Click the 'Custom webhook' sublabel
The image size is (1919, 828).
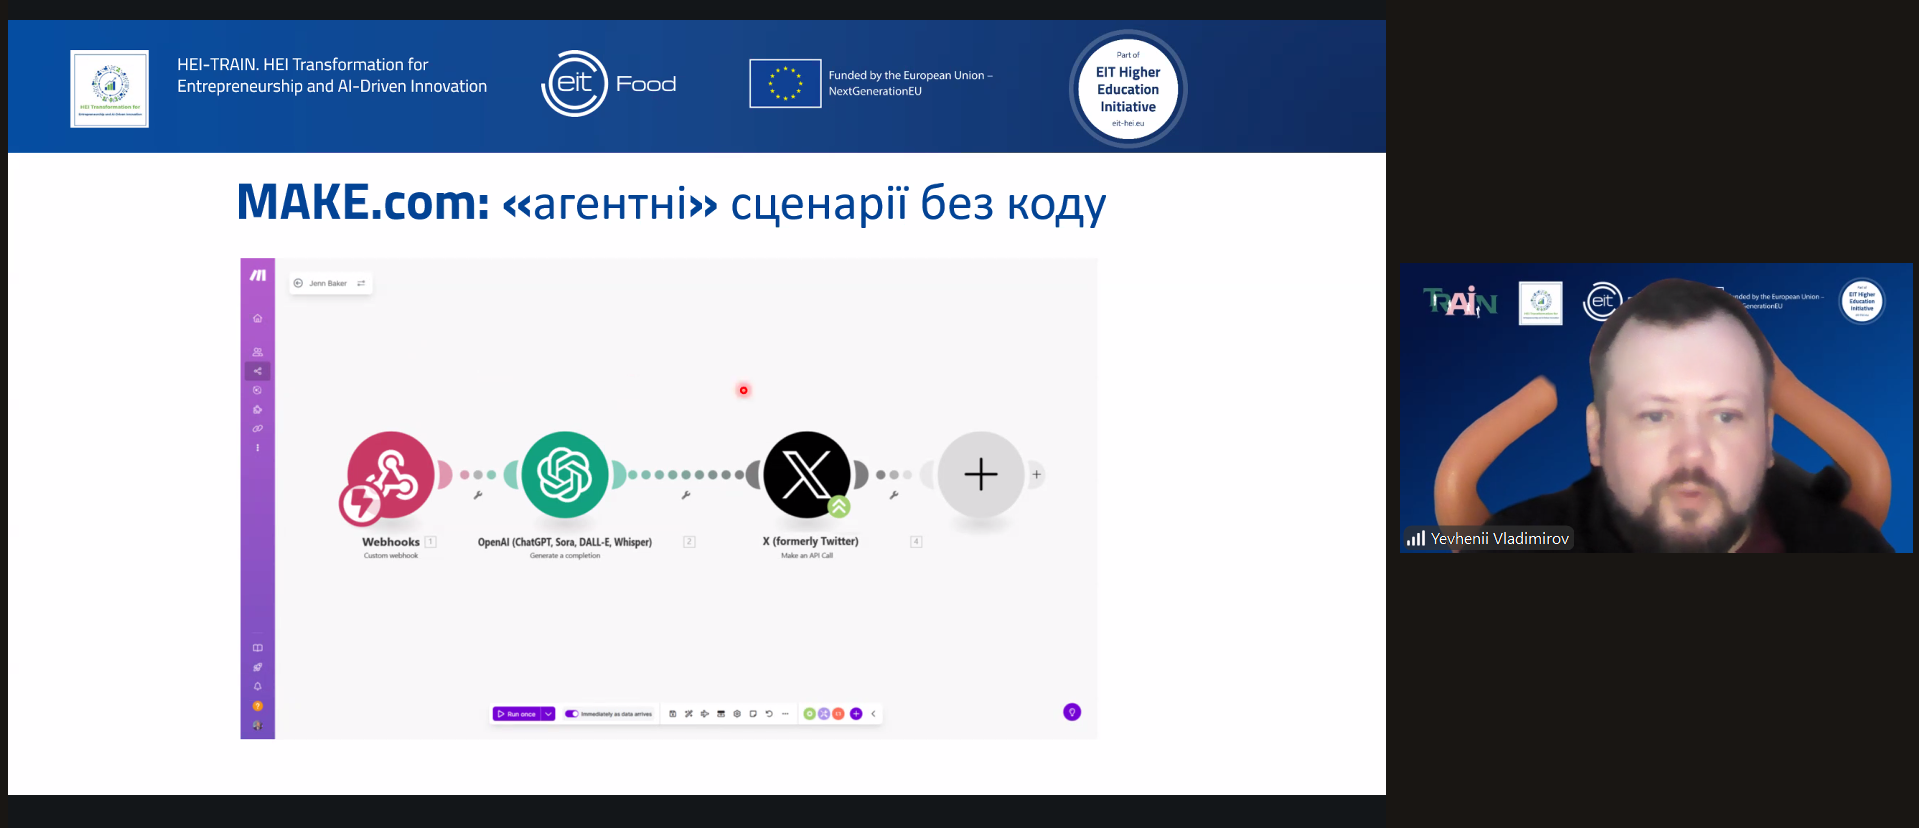391,556
